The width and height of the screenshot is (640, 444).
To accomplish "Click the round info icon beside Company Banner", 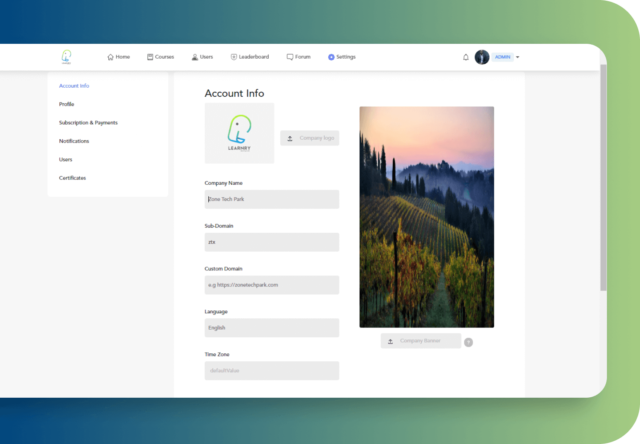I will pyautogui.click(x=469, y=342).
